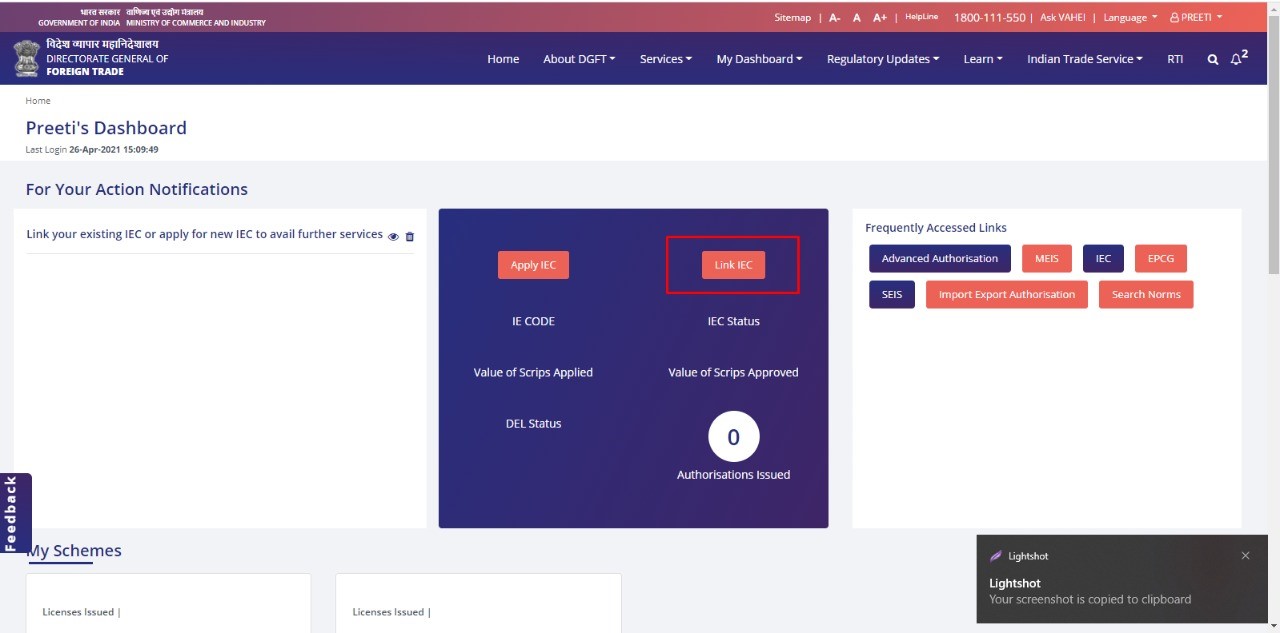
Task: Expand the Services menu dropdown
Action: click(666, 59)
